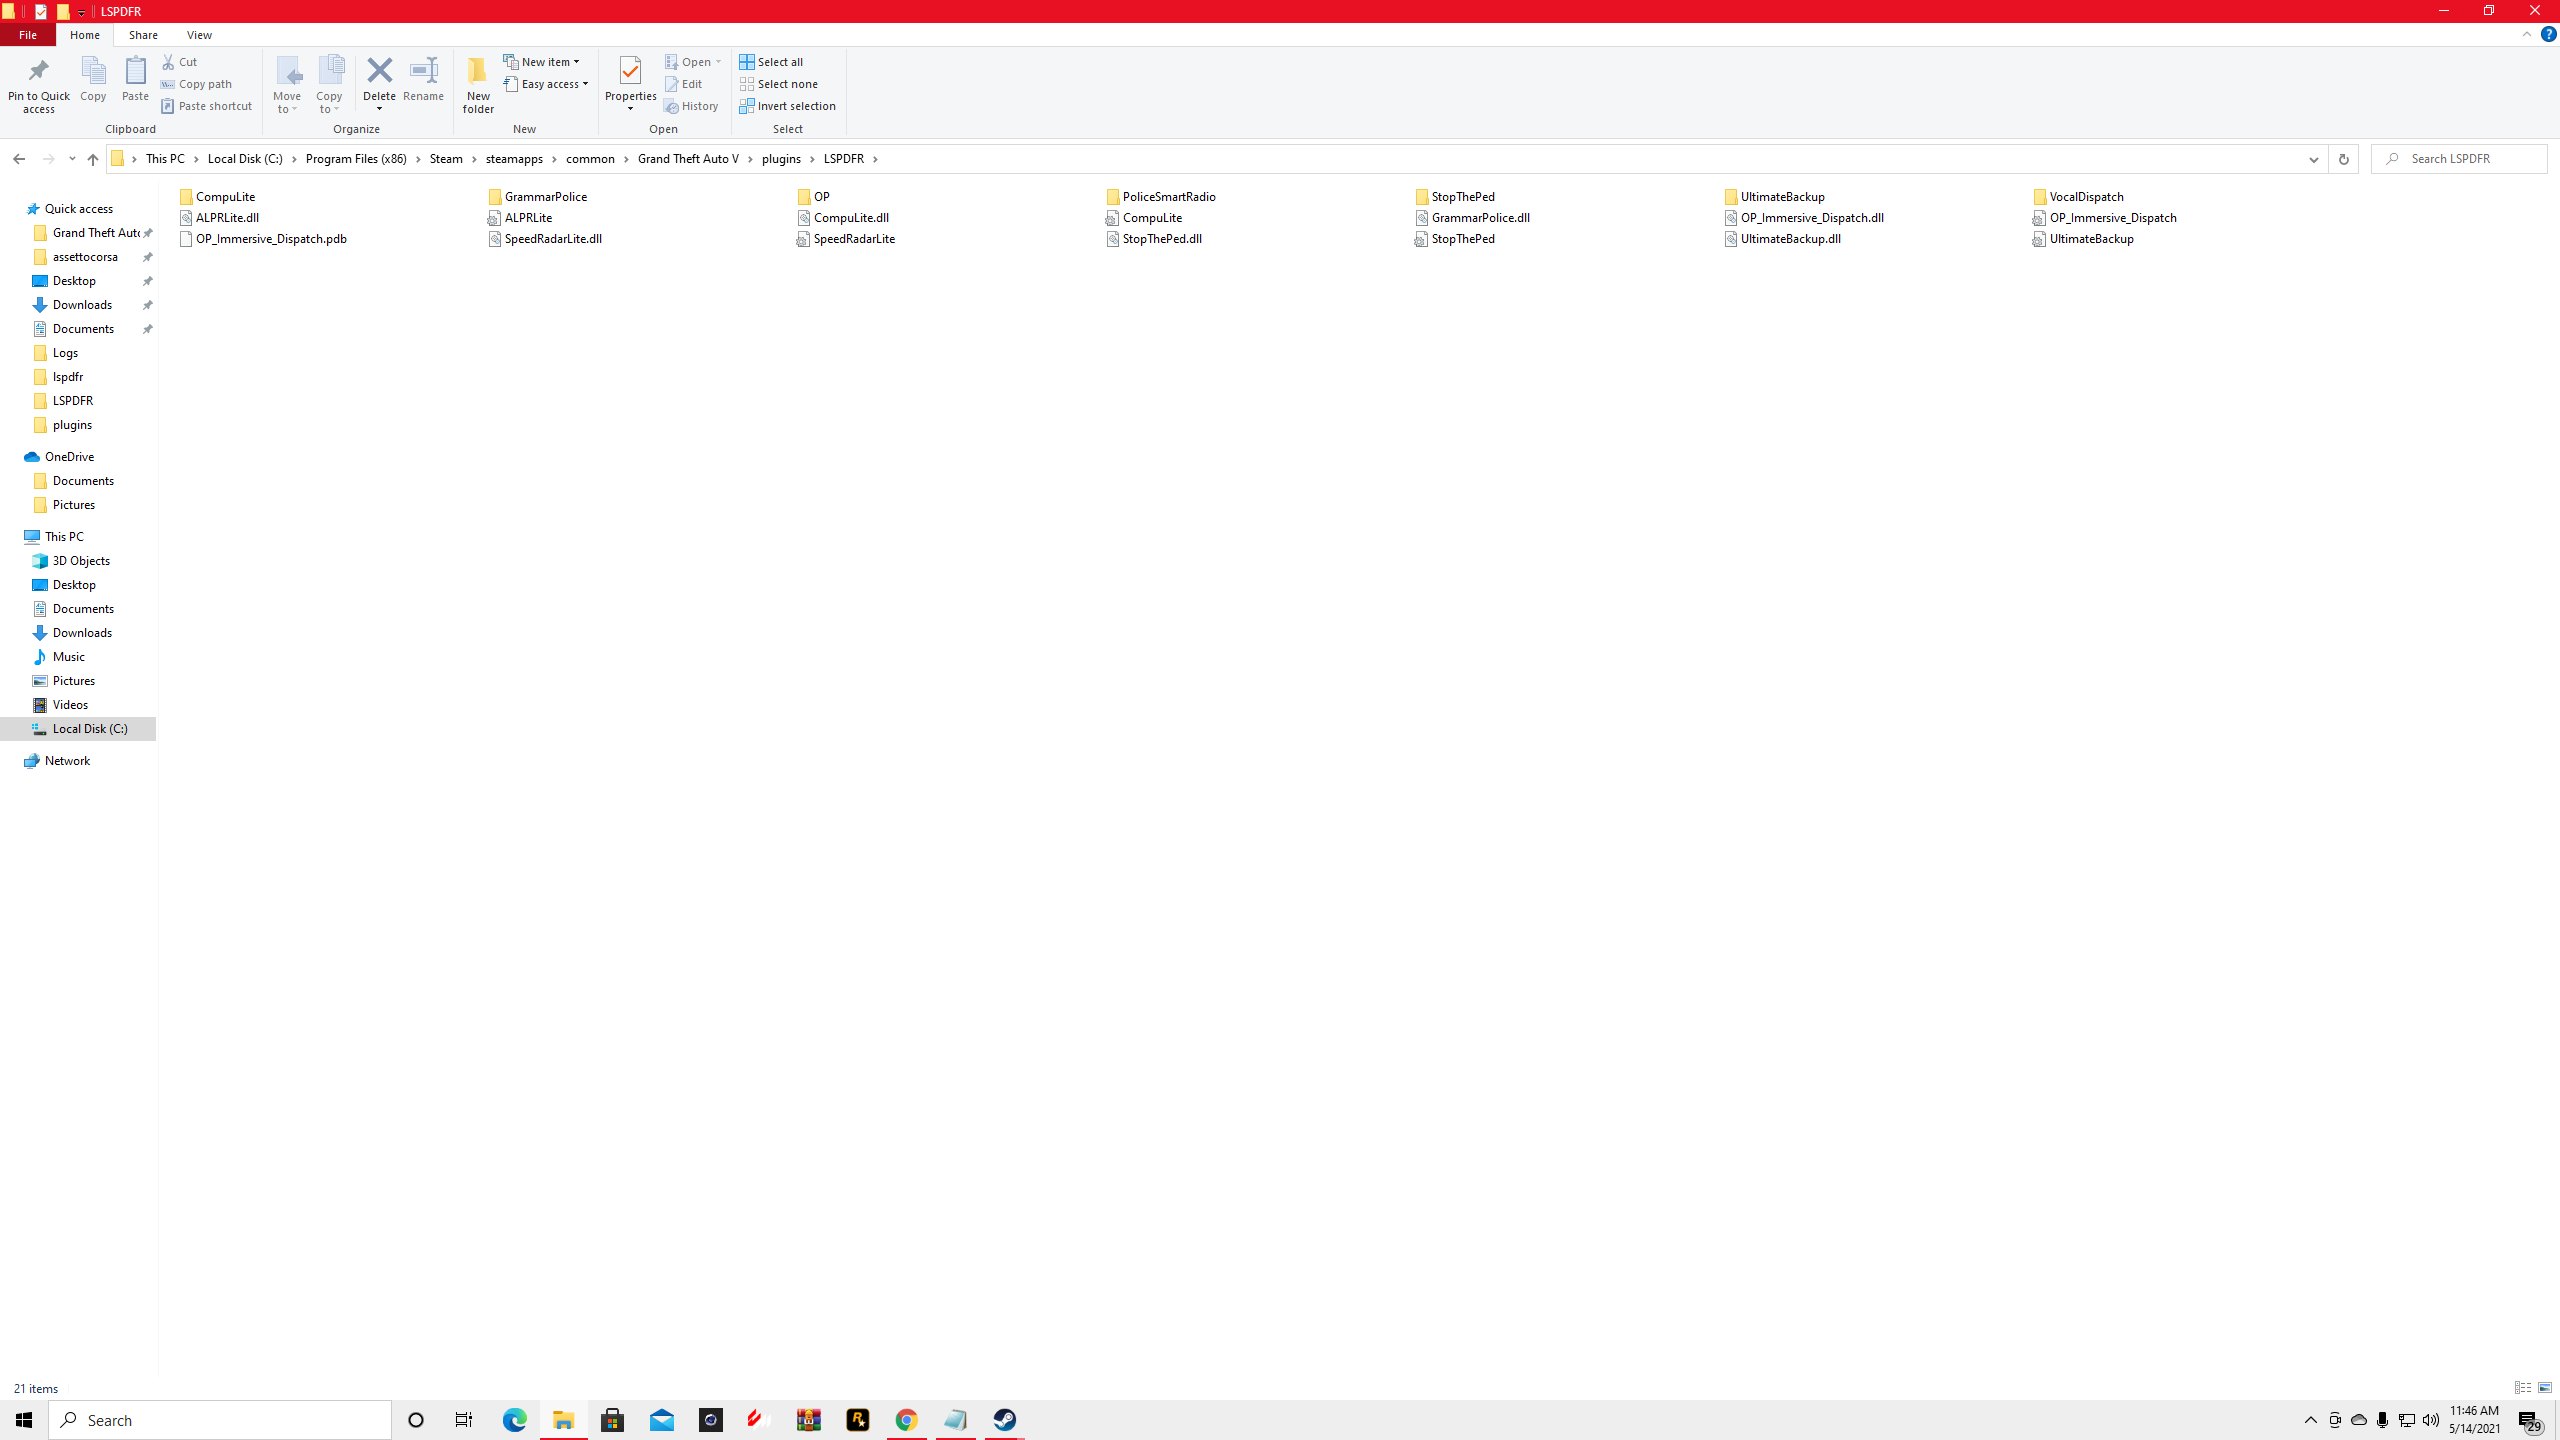Open the View ribbon tab
Viewport: 2560px width, 1440px height.
(x=199, y=35)
